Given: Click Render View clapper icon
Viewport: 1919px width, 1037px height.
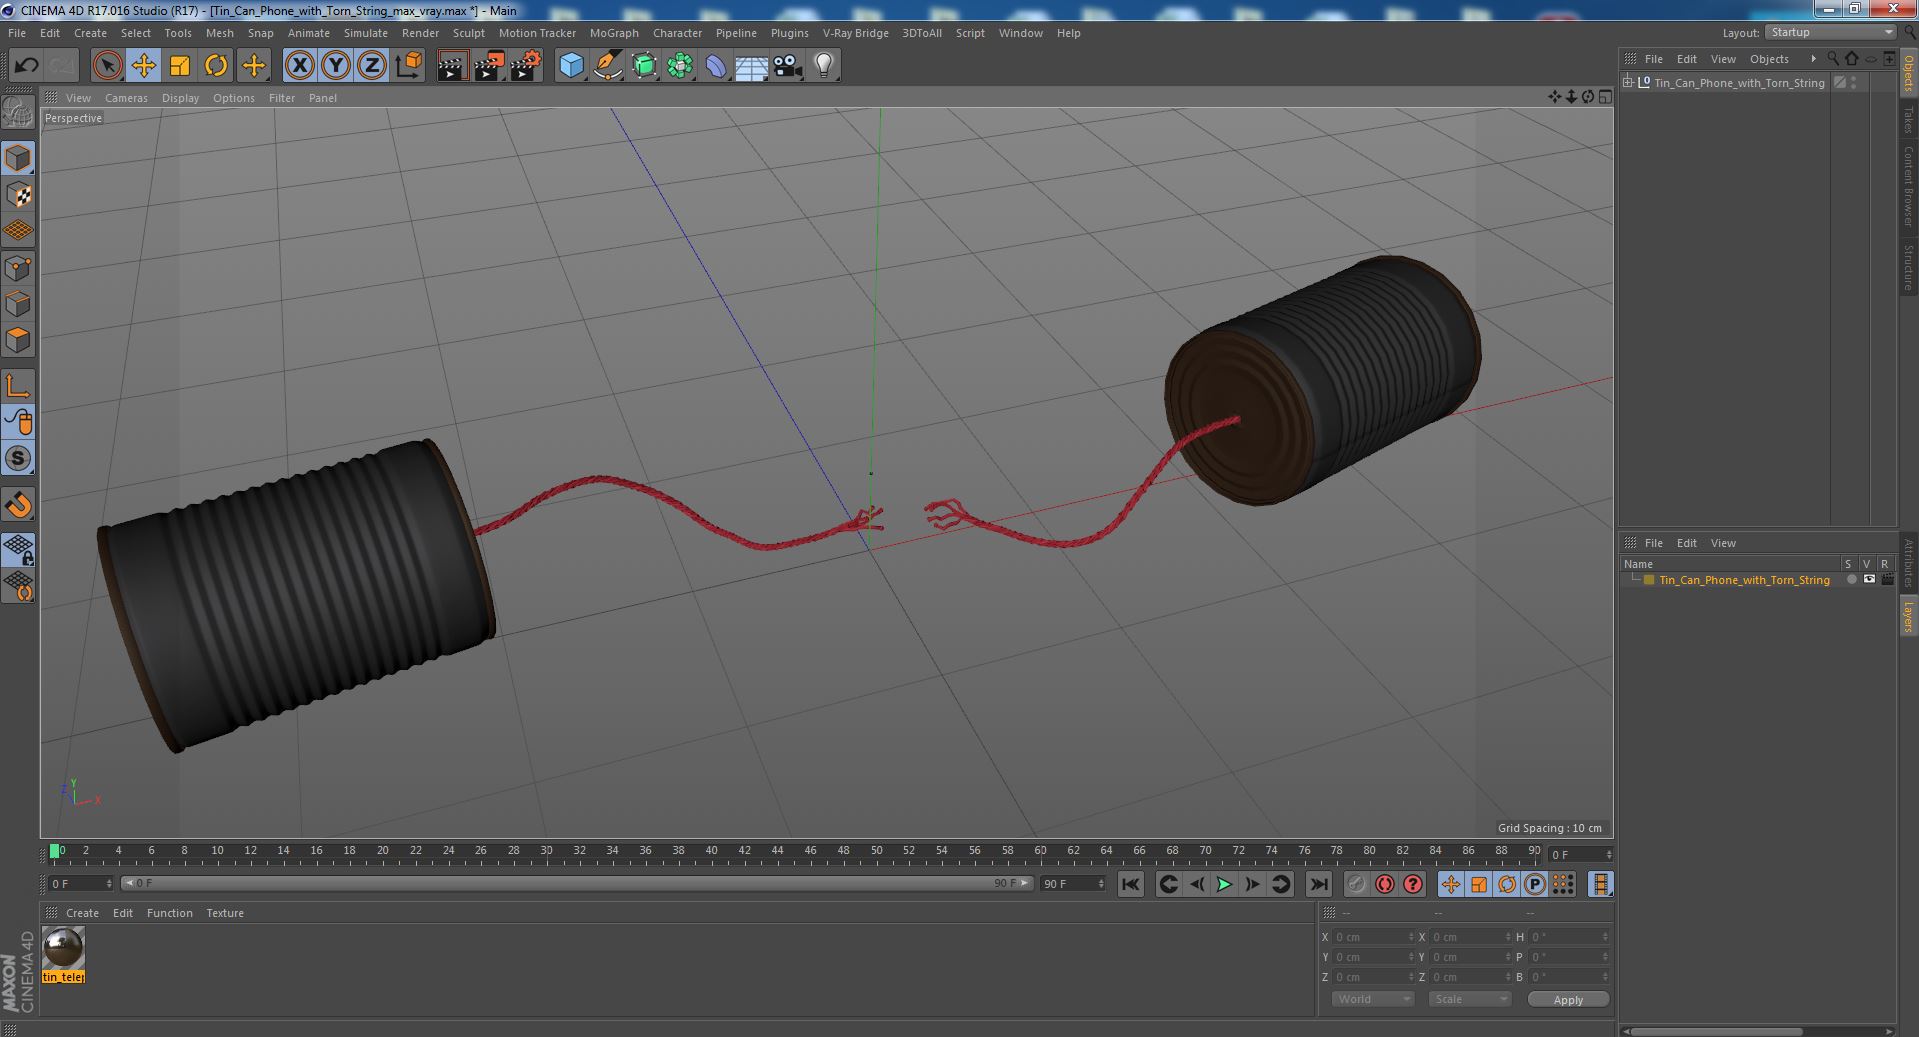Looking at the screenshot, I should (452, 66).
